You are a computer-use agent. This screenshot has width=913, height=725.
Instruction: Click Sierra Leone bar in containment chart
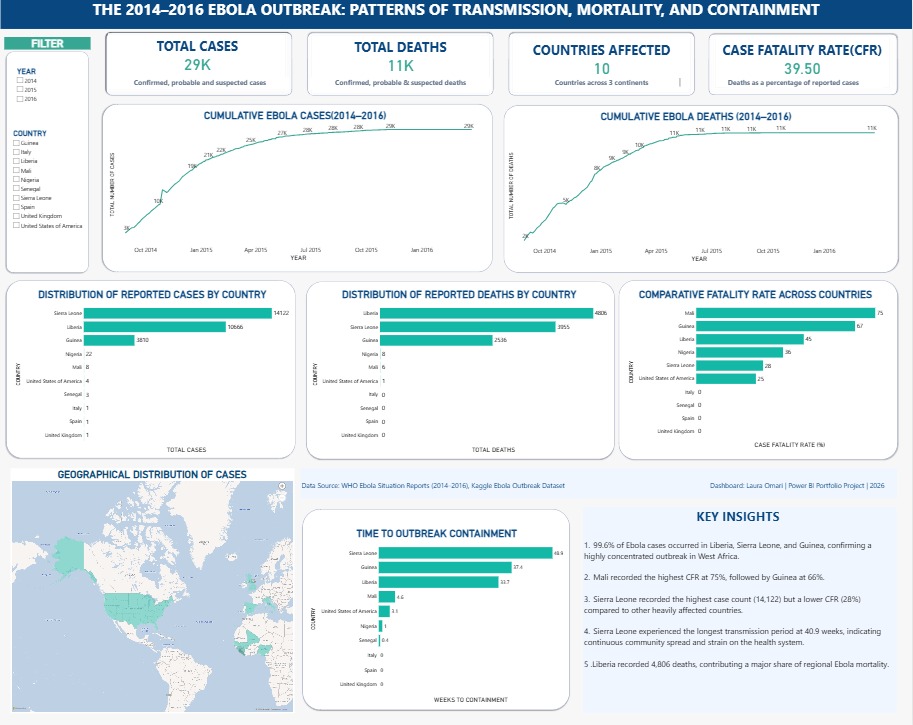point(465,553)
